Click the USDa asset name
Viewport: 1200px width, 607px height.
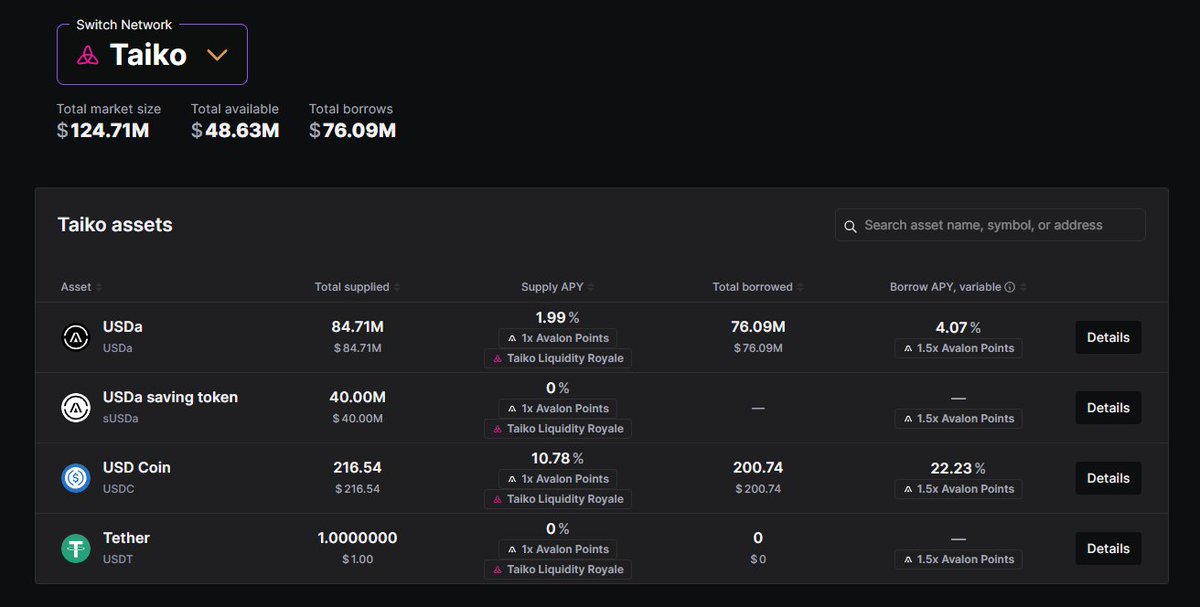click(123, 327)
